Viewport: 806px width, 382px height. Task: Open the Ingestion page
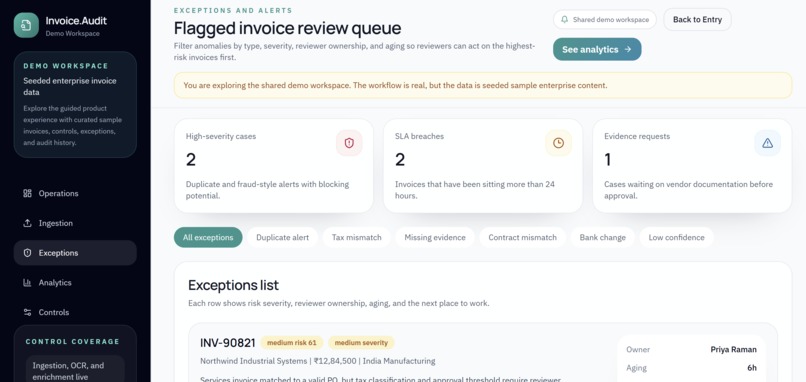(x=75, y=223)
